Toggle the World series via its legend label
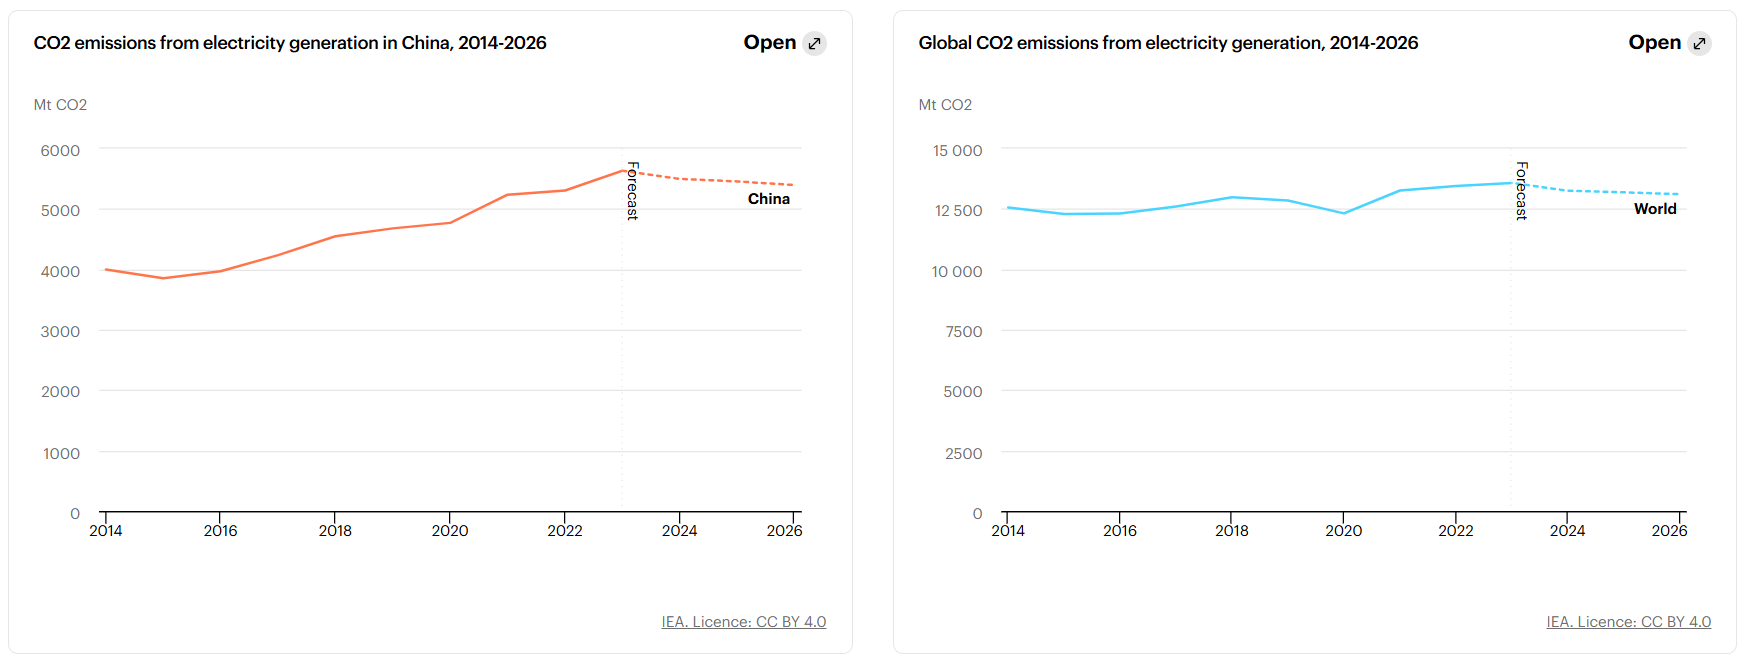The width and height of the screenshot is (1737, 665). click(1655, 208)
